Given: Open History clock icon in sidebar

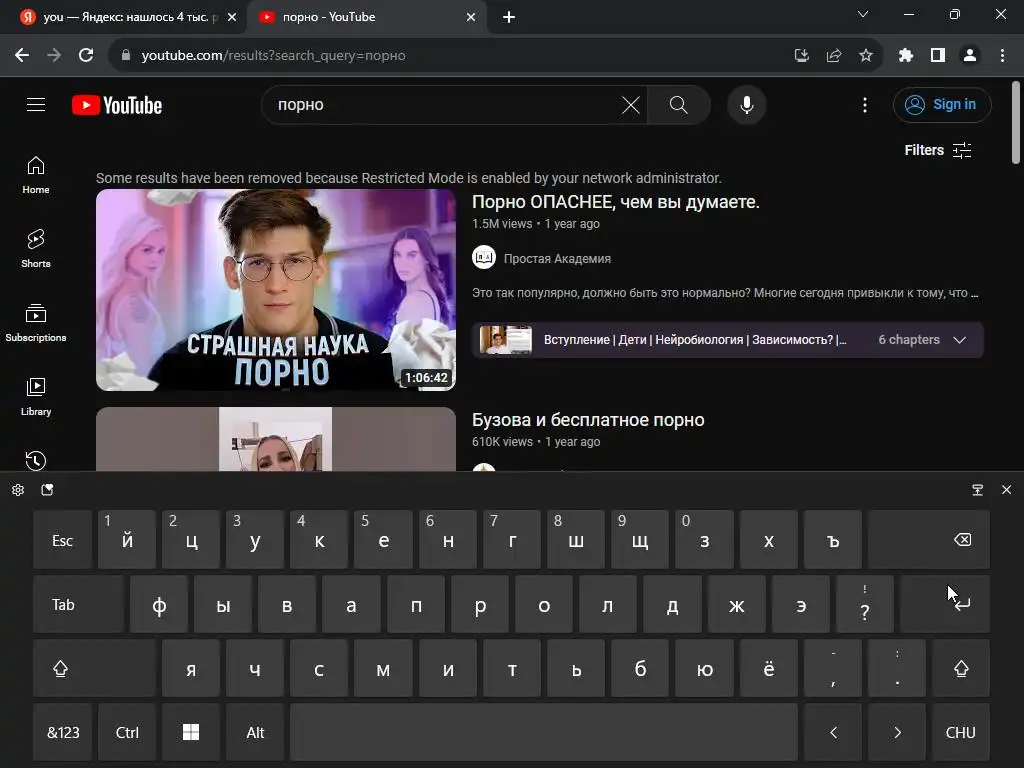Looking at the screenshot, I should click(x=36, y=460).
